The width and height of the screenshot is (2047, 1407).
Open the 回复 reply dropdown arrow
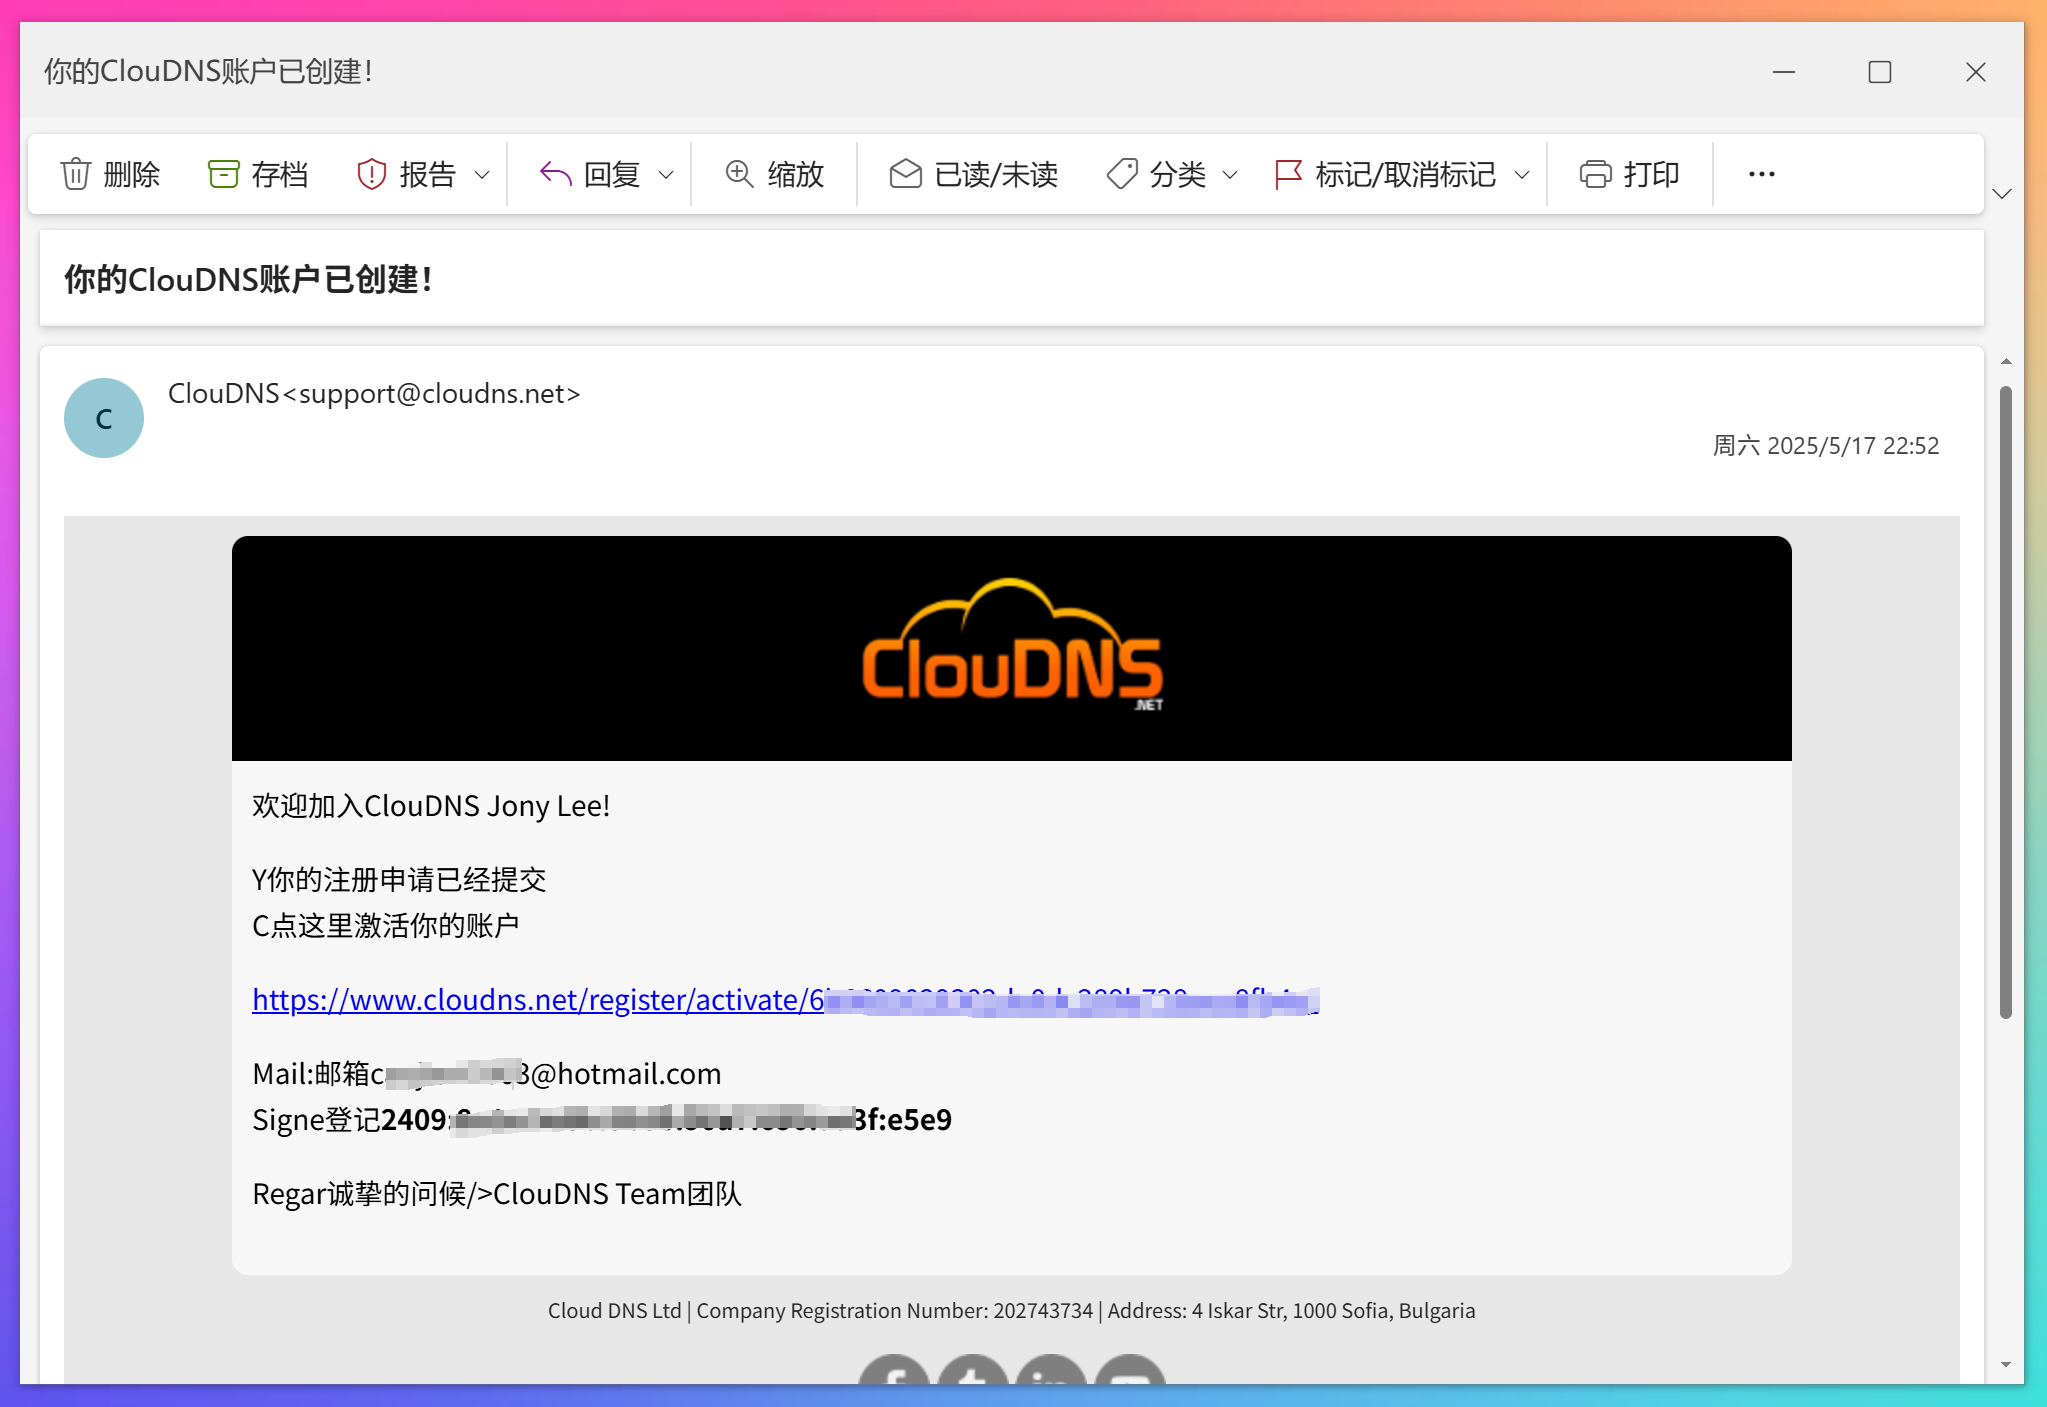664,173
